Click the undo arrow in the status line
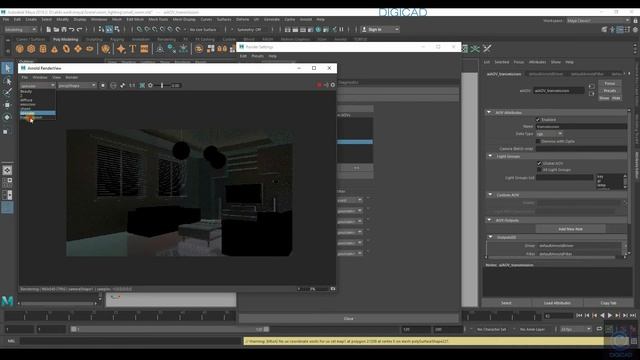The width and height of the screenshot is (640, 360). (71, 29)
